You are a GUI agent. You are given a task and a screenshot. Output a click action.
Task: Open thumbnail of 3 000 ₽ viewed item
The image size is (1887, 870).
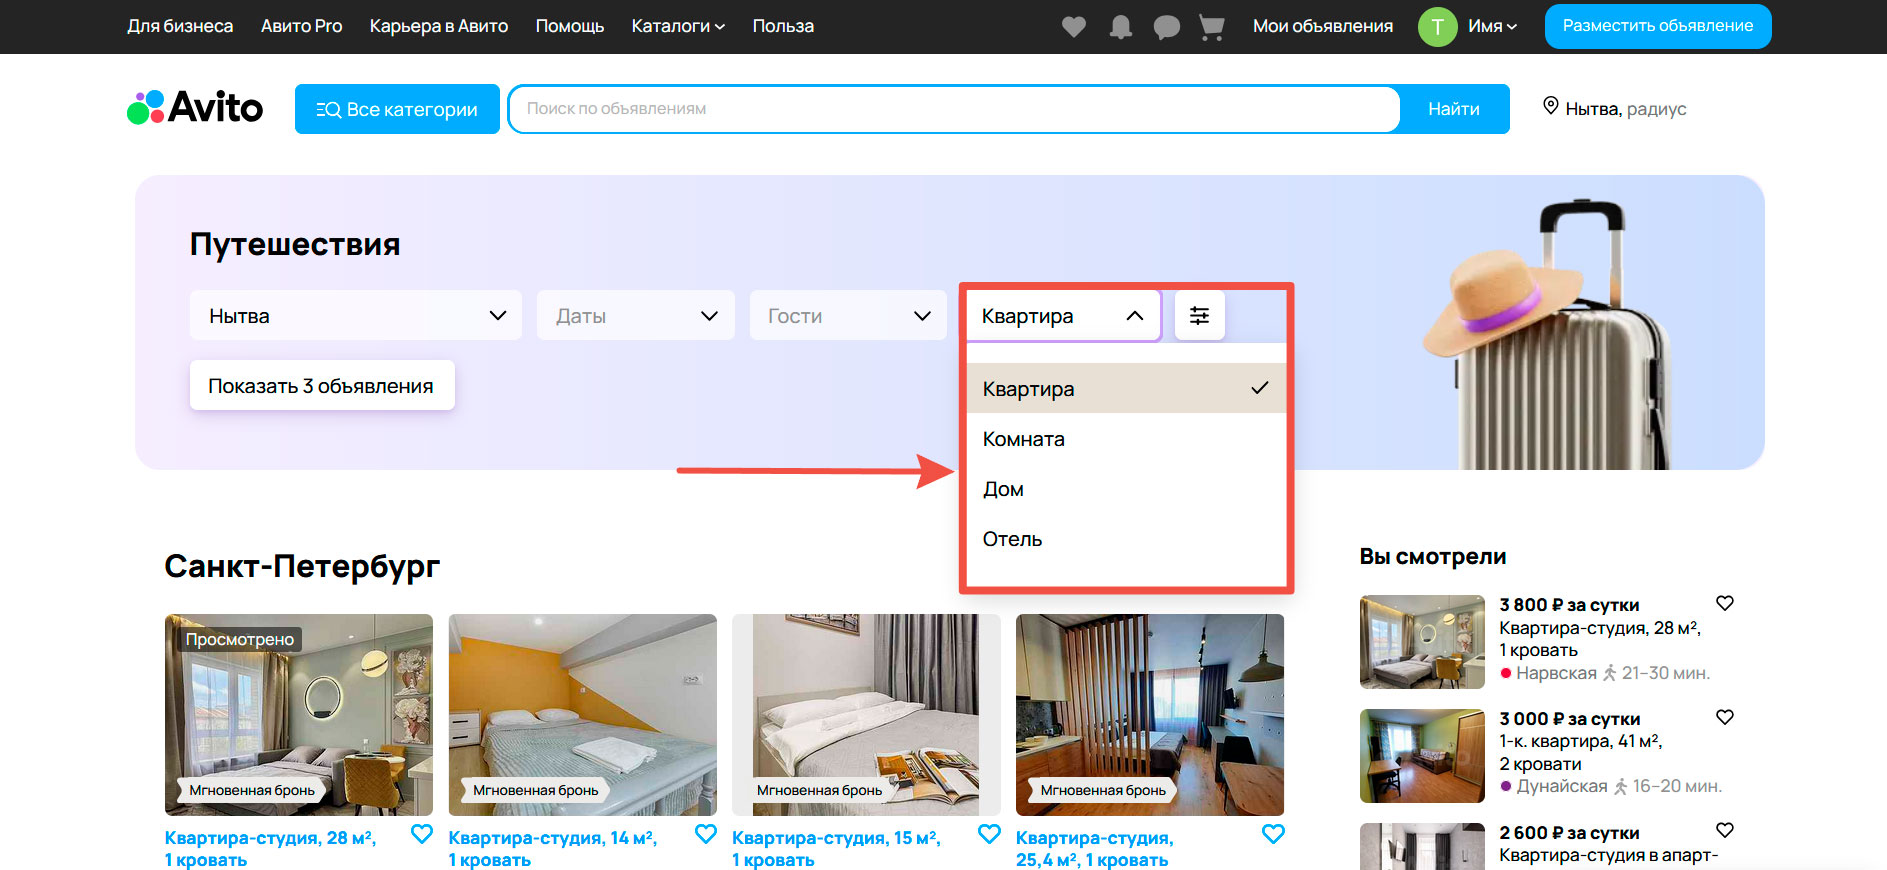[1422, 756]
